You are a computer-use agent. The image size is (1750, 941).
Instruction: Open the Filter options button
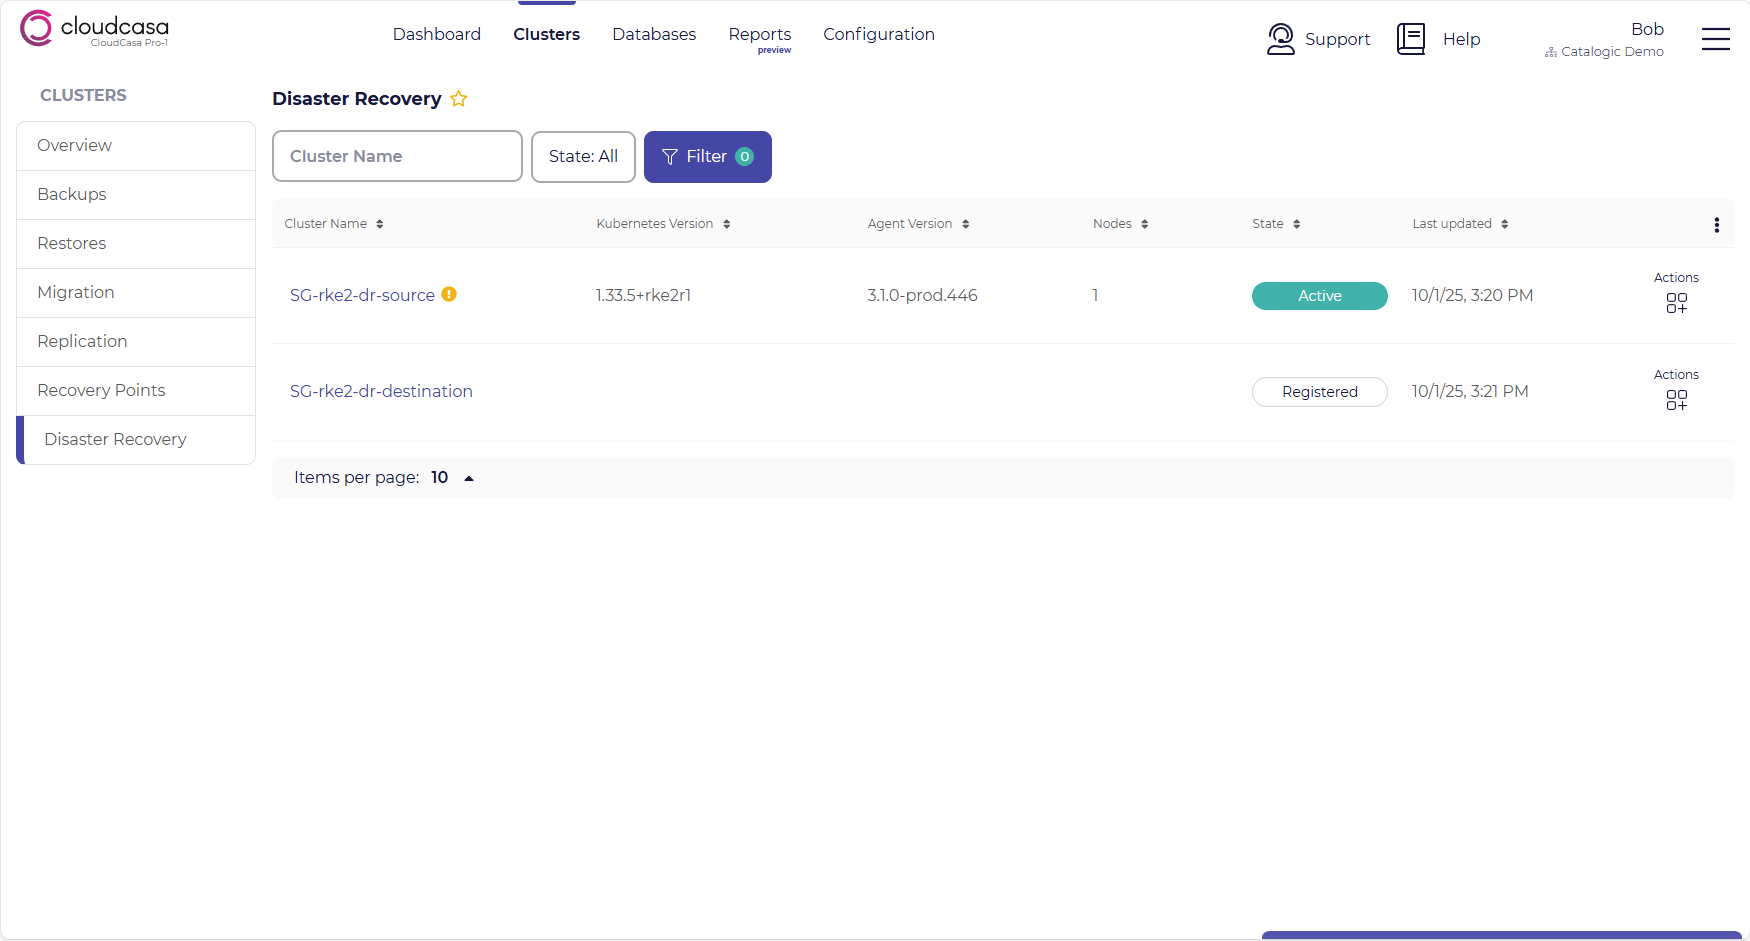707,157
